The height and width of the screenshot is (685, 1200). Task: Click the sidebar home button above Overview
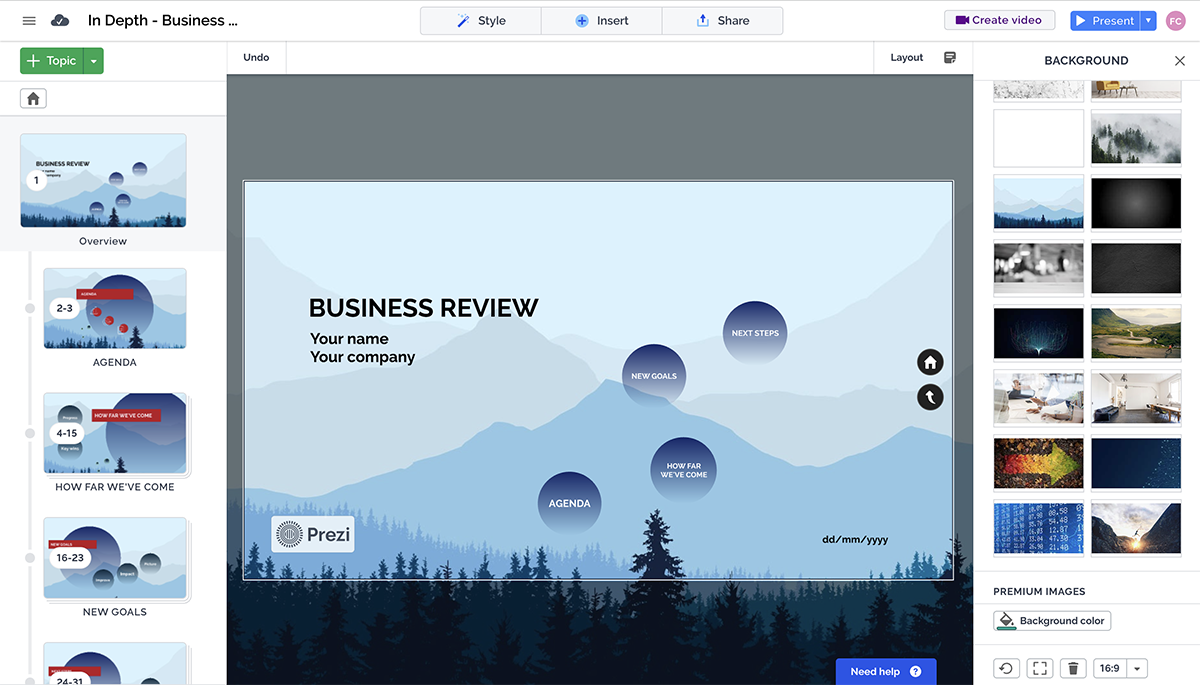(x=34, y=98)
